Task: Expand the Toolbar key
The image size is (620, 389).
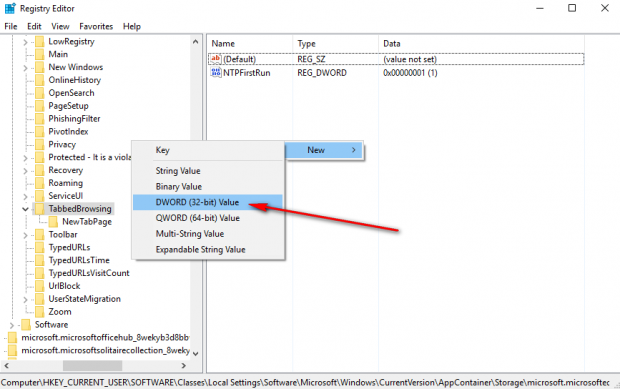Action: pyautogui.click(x=25, y=235)
